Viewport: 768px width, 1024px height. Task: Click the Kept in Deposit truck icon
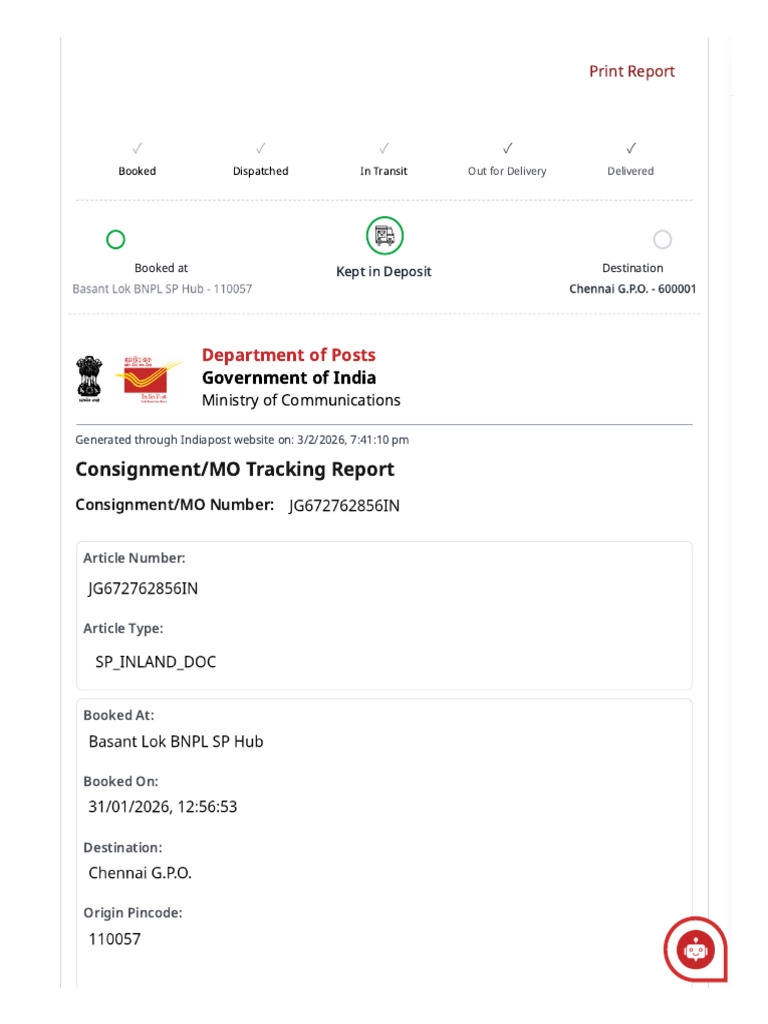coord(385,236)
